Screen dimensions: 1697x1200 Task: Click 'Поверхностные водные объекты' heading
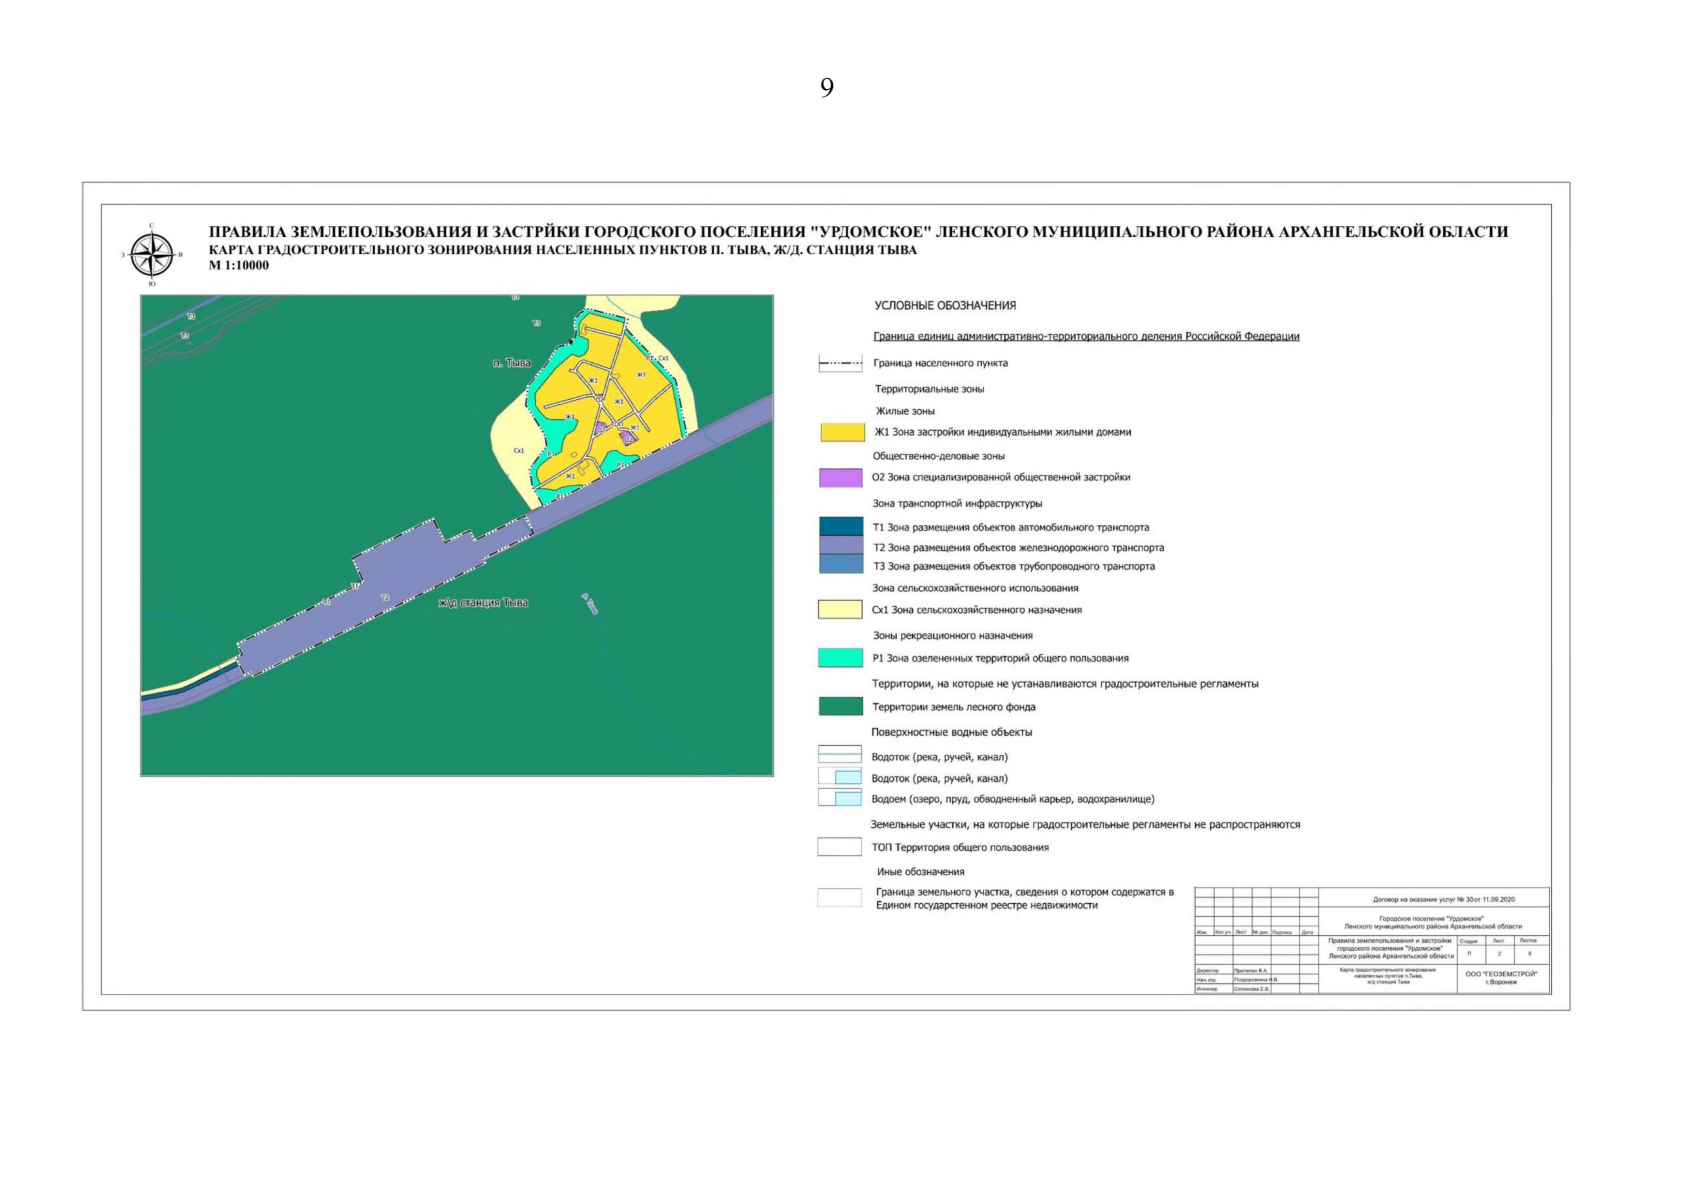pyautogui.click(x=952, y=732)
